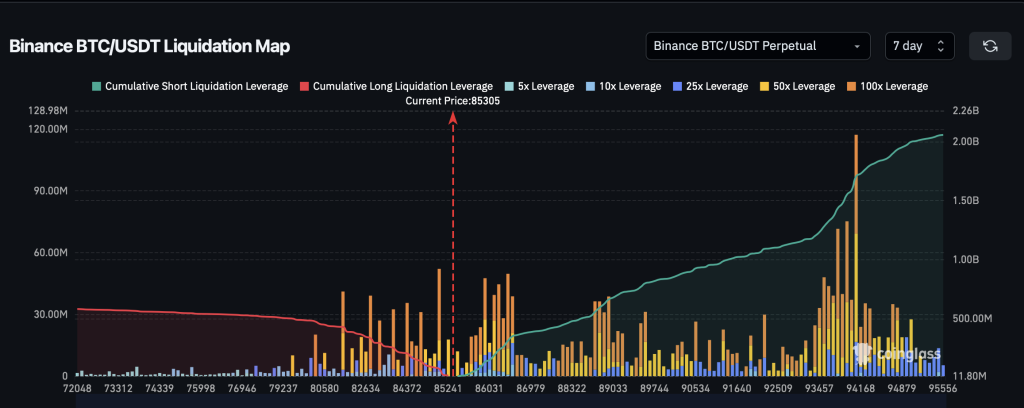Viewport: 1024px width, 408px height.
Task: Click the green Cumulative Short legend marker
Action: [x=96, y=86]
